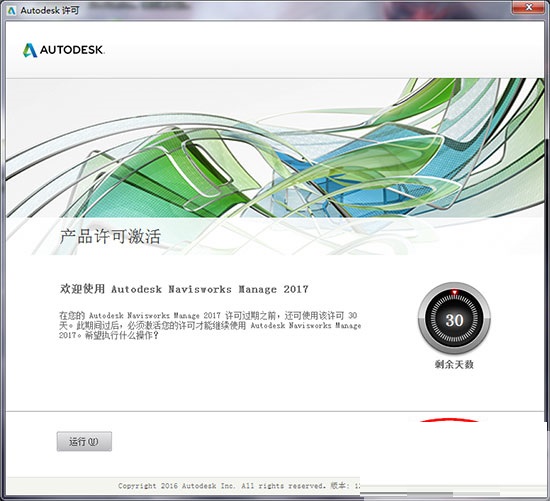Close the Autodesk 许可 window

pyautogui.click(x=529, y=7)
